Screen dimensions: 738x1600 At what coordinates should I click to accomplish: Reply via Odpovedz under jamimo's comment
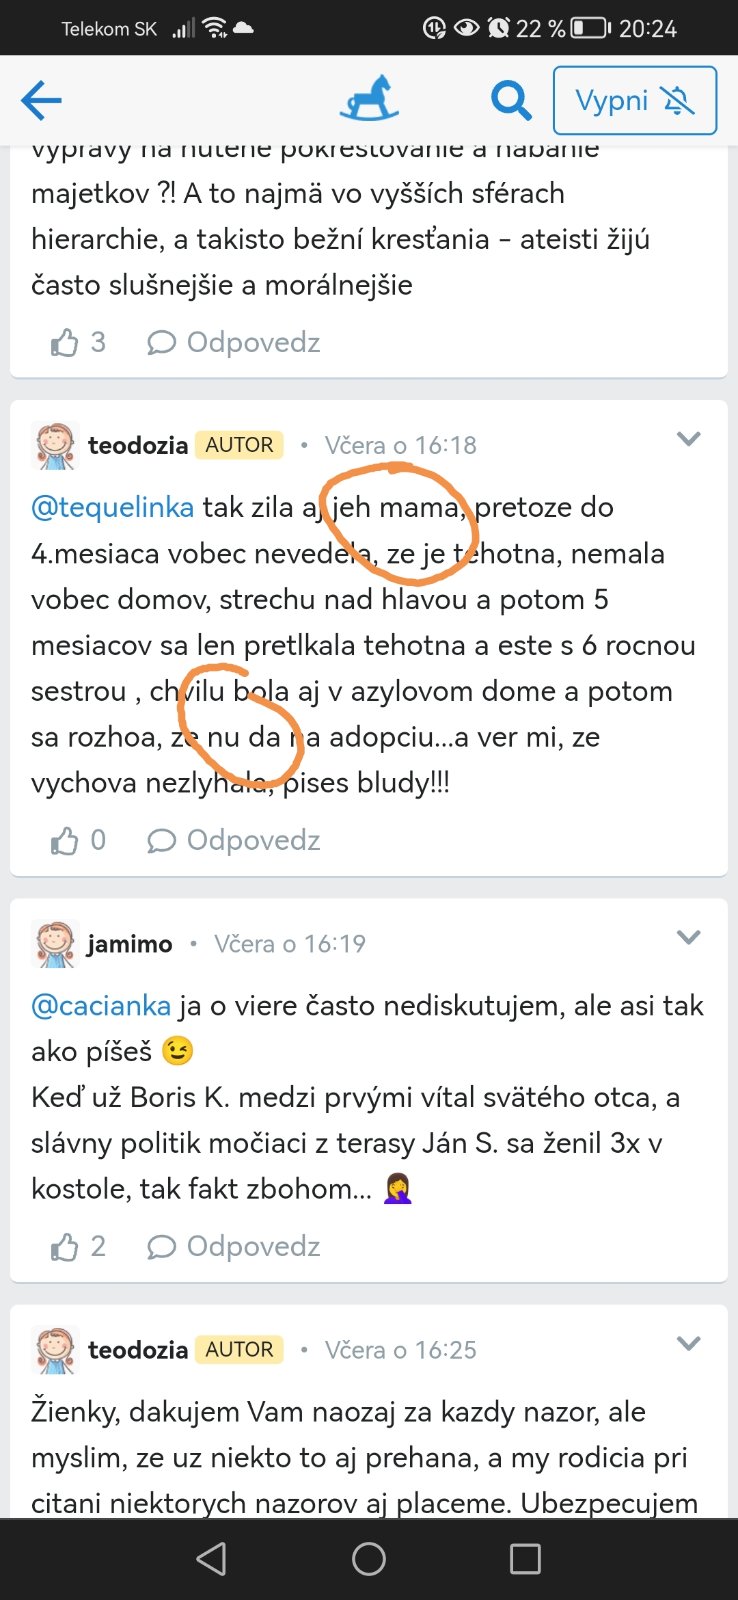point(234,1247)
